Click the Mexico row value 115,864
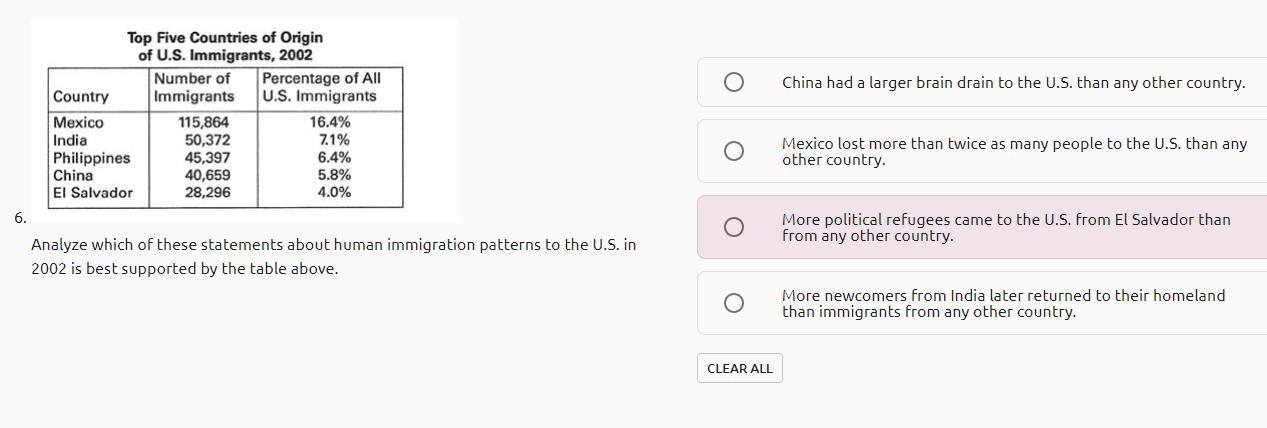 click(204, 122)
